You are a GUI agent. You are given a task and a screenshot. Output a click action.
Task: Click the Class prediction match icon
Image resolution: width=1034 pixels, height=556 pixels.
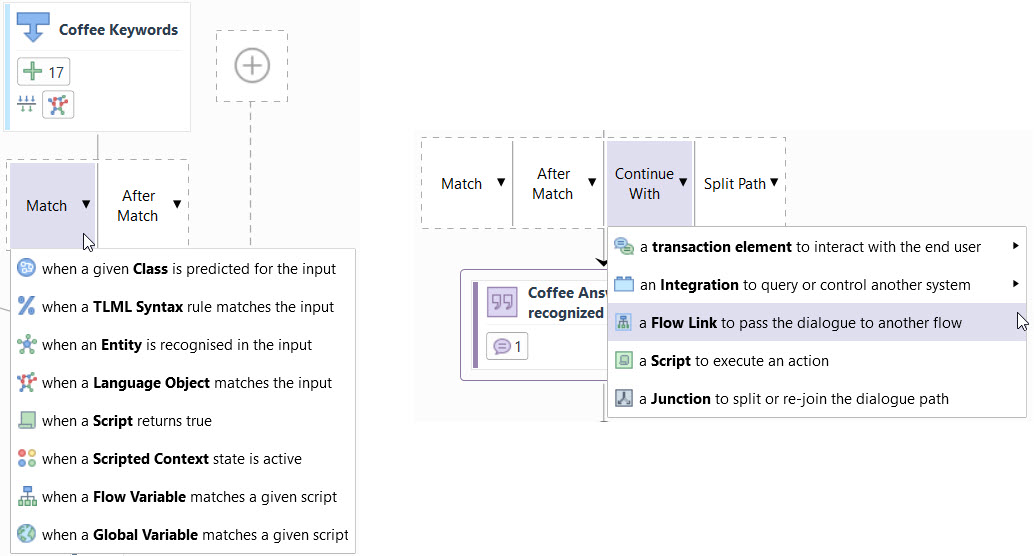(x=27, y=268)
